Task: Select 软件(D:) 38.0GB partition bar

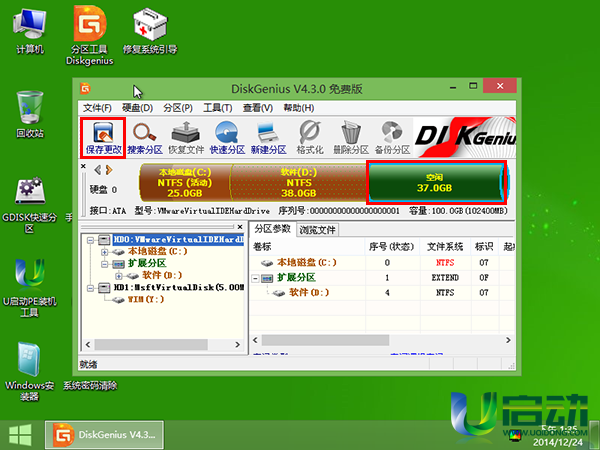Action: tap(298, 183)
